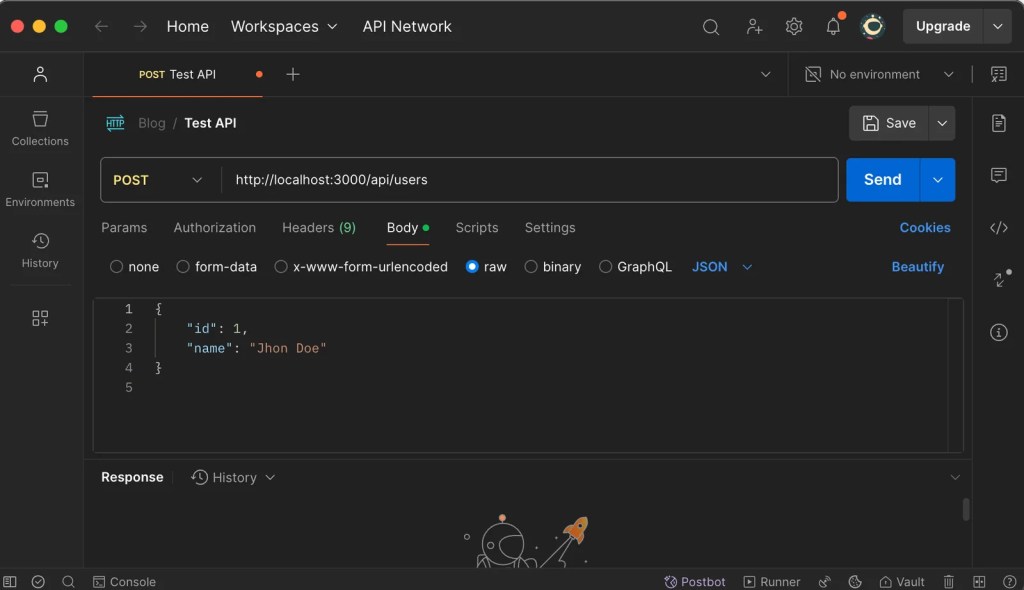
Task: Switch to the Authorization tab
Action: point(215,227)
